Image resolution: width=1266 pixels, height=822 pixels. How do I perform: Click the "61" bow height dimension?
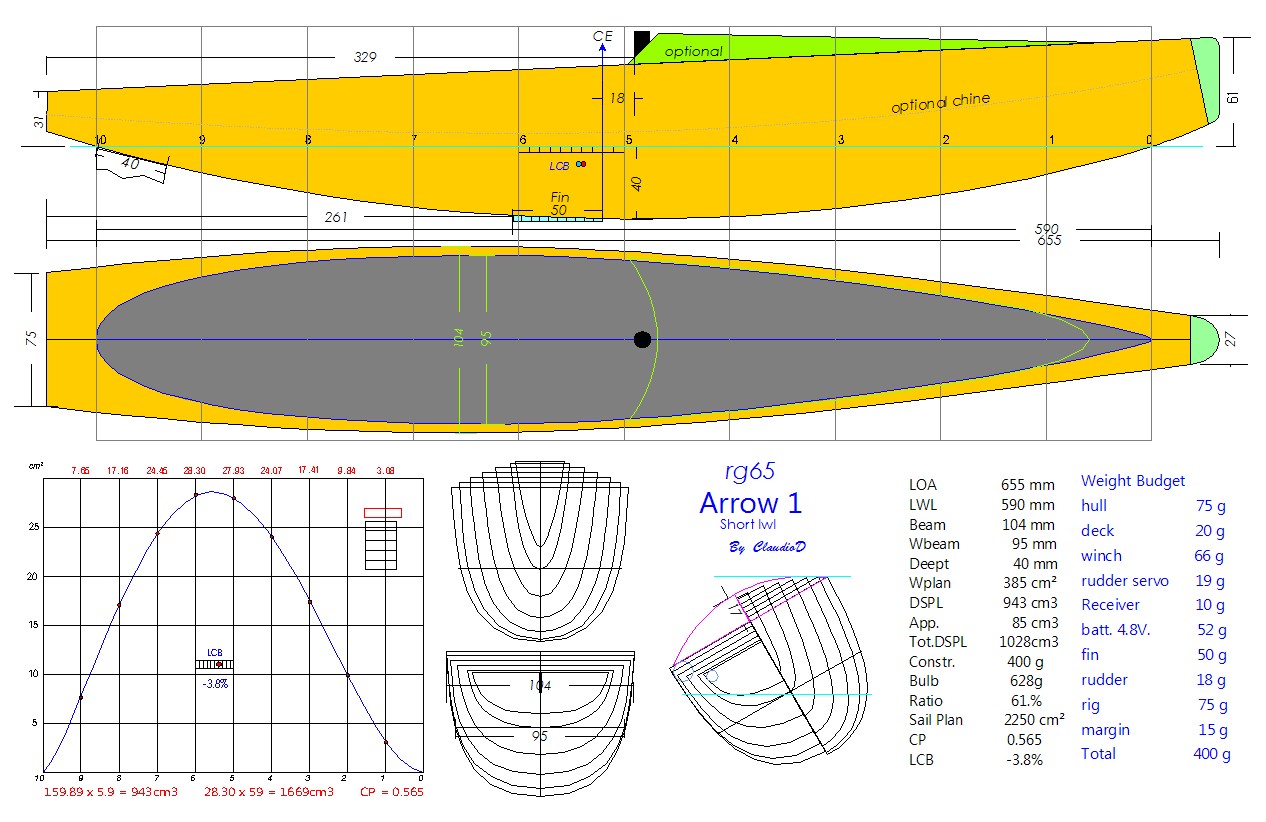pyautogui.click(x=1233, y=97)
